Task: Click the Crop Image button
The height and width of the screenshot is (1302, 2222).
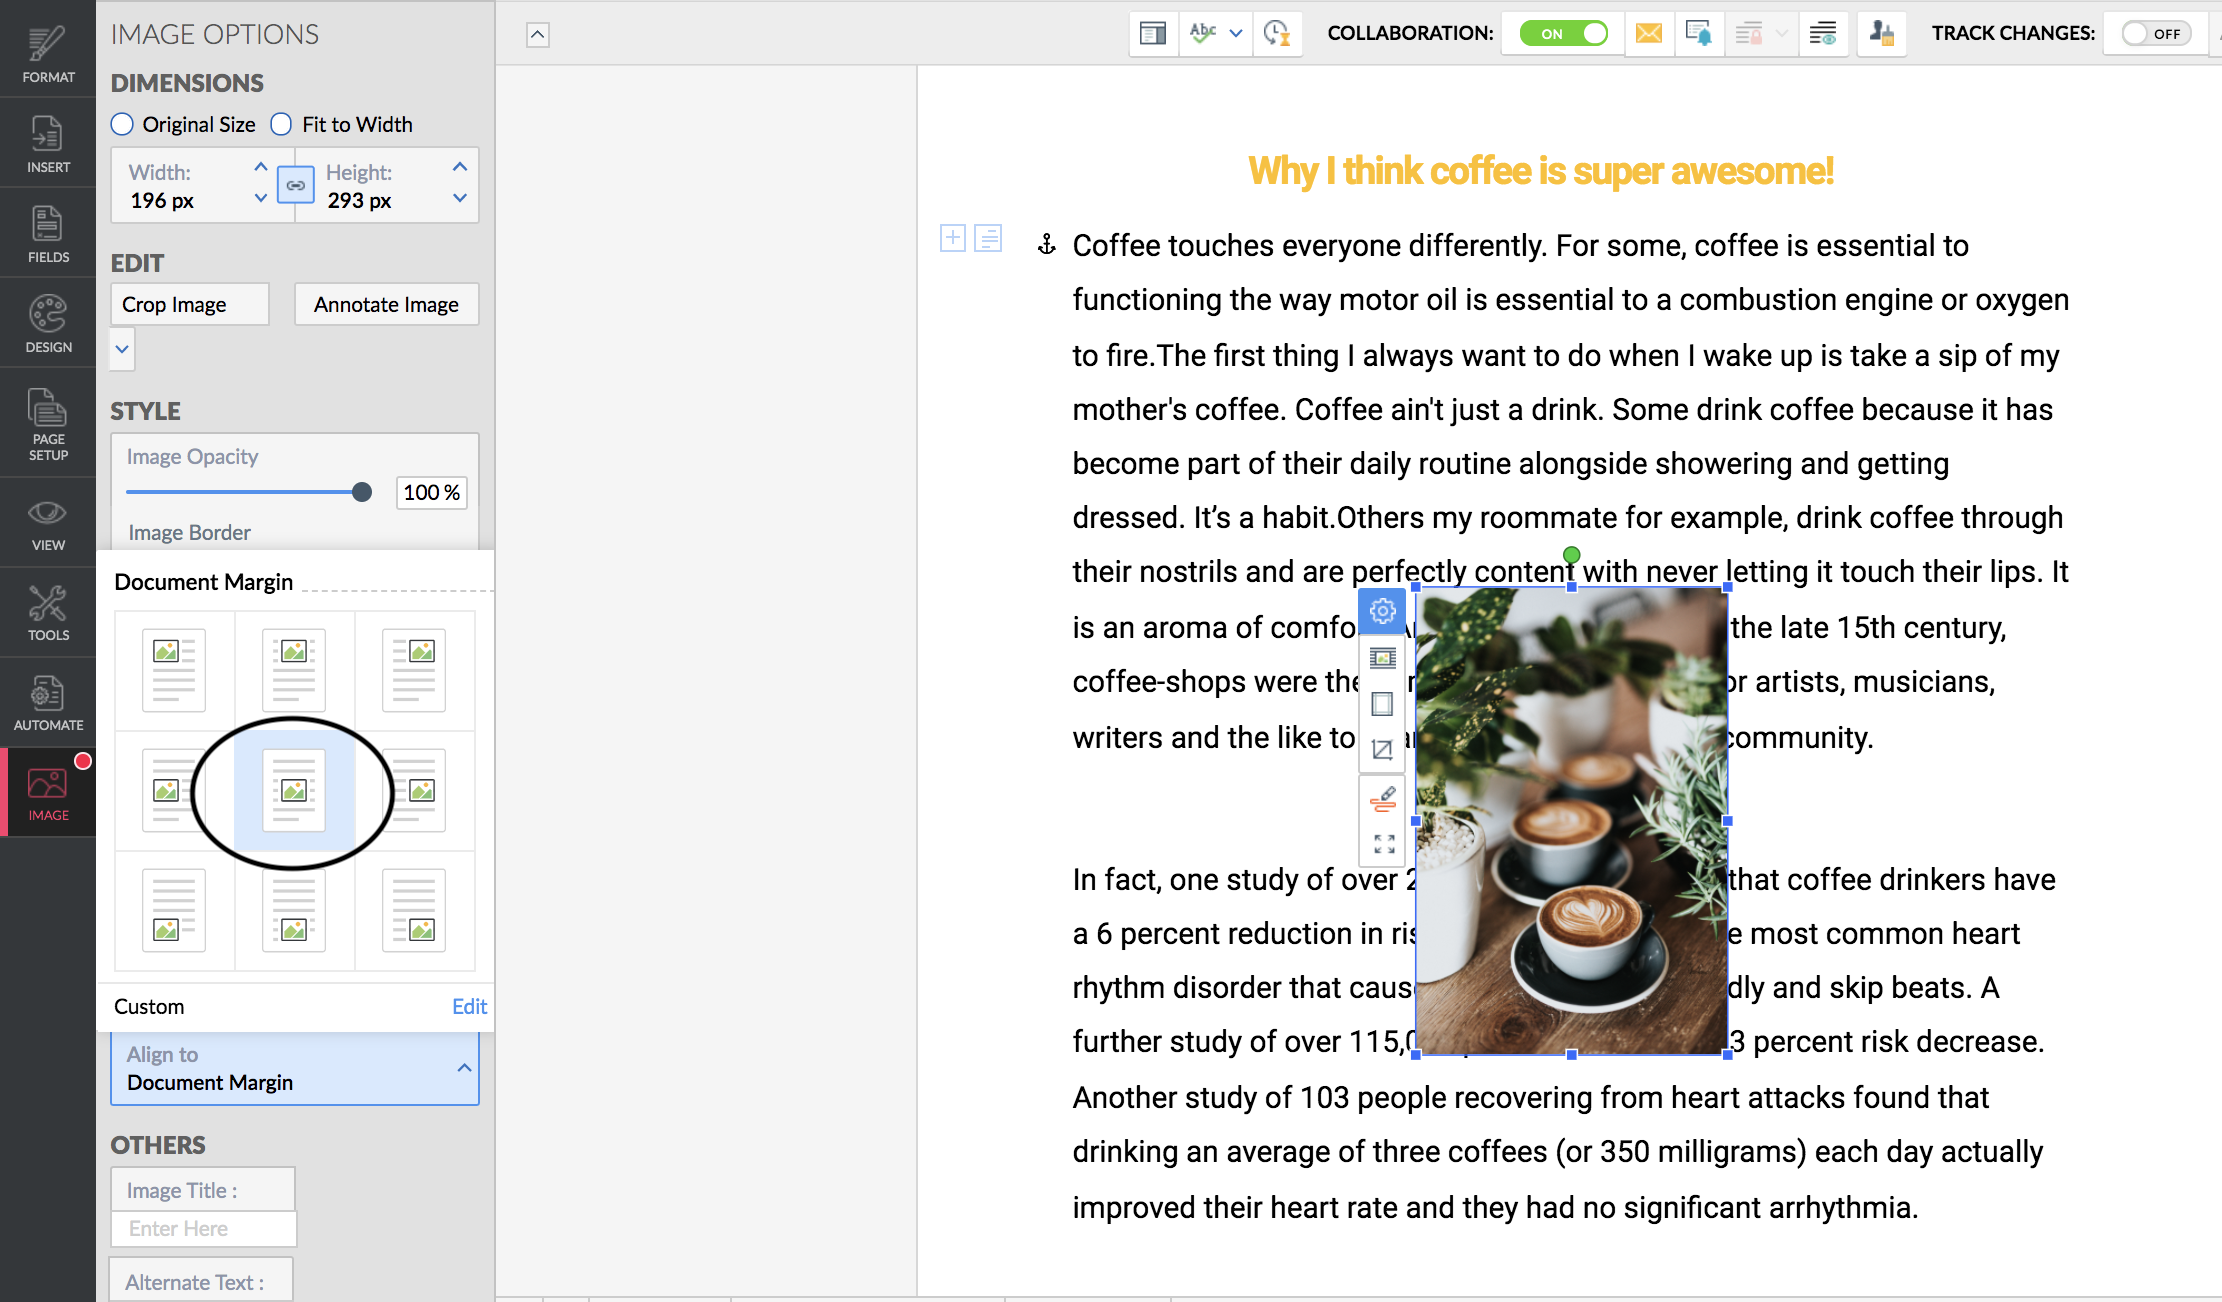Action: pyautogui.click(x=189, y=305)
